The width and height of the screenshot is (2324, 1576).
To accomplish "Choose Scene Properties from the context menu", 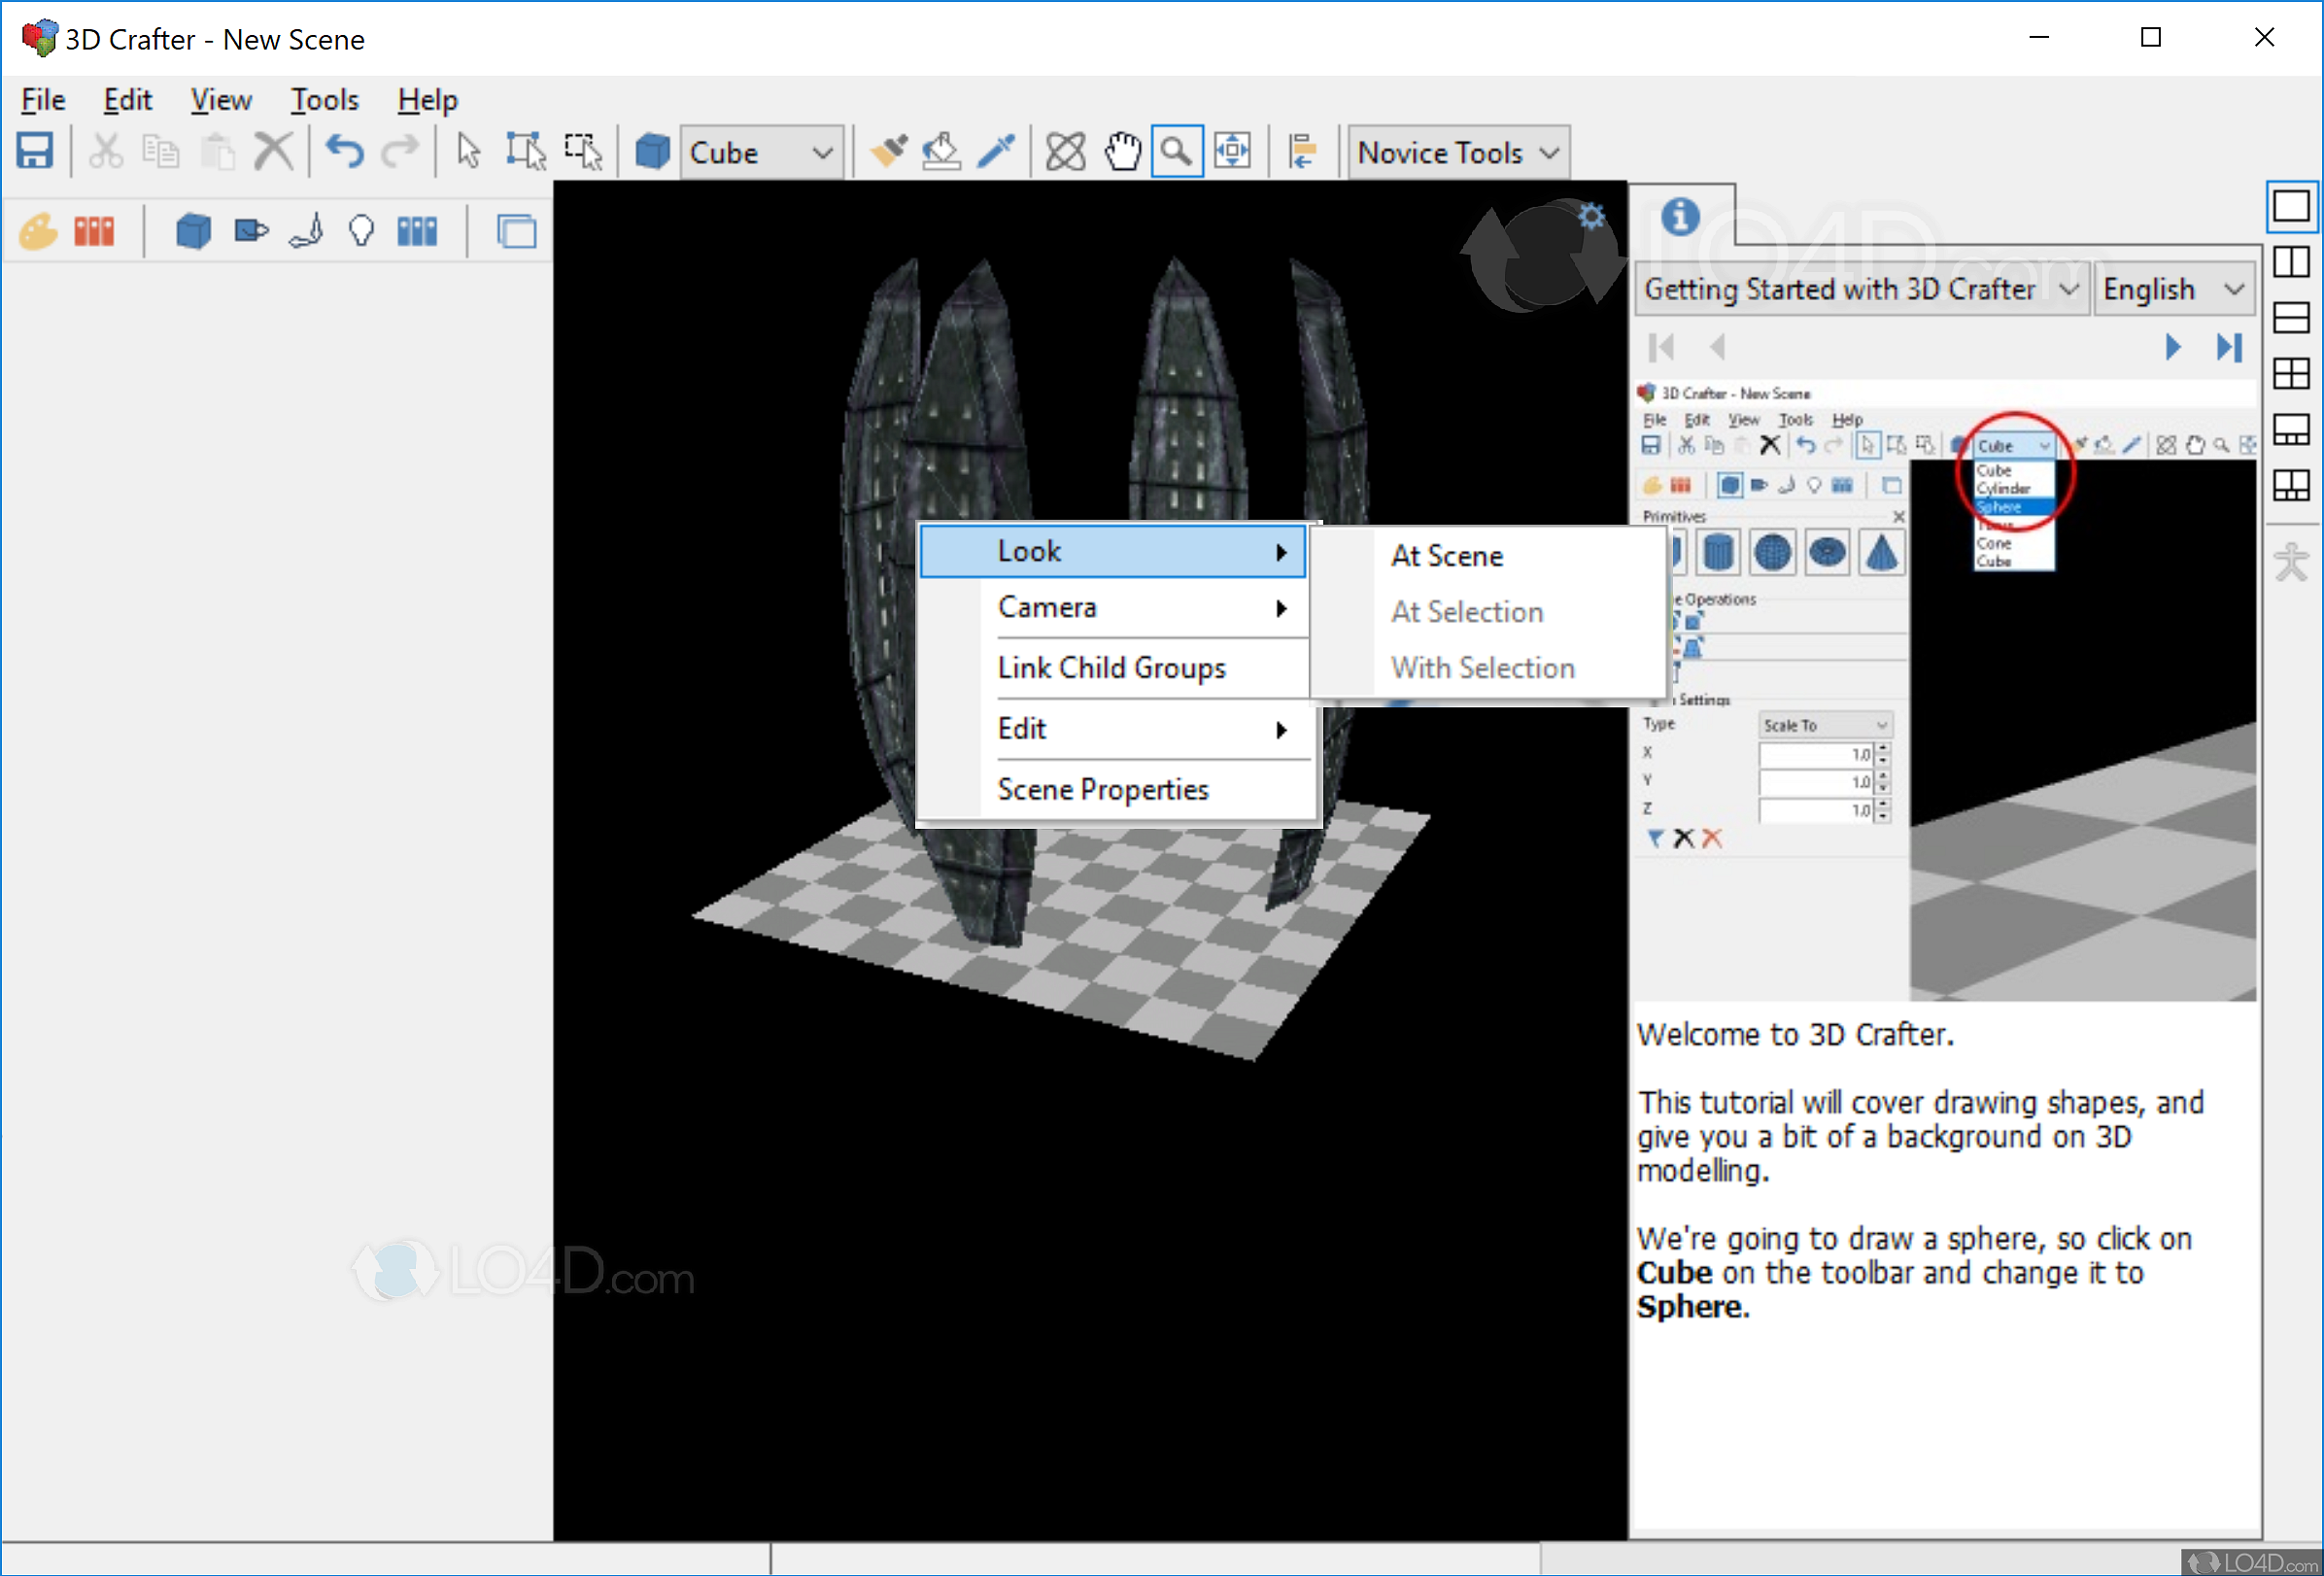I will click(1103, 789).
